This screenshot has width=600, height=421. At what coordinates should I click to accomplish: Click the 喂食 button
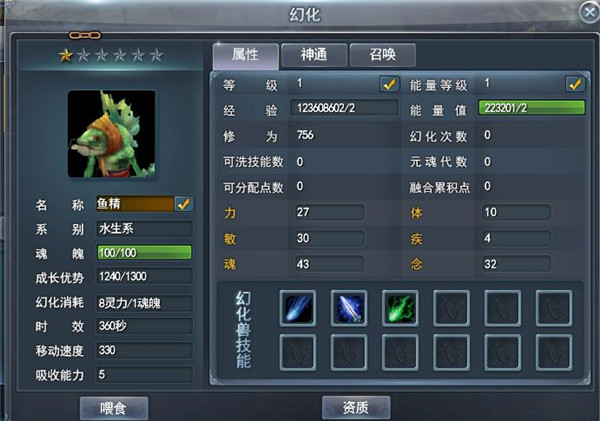tap(114, 408)
